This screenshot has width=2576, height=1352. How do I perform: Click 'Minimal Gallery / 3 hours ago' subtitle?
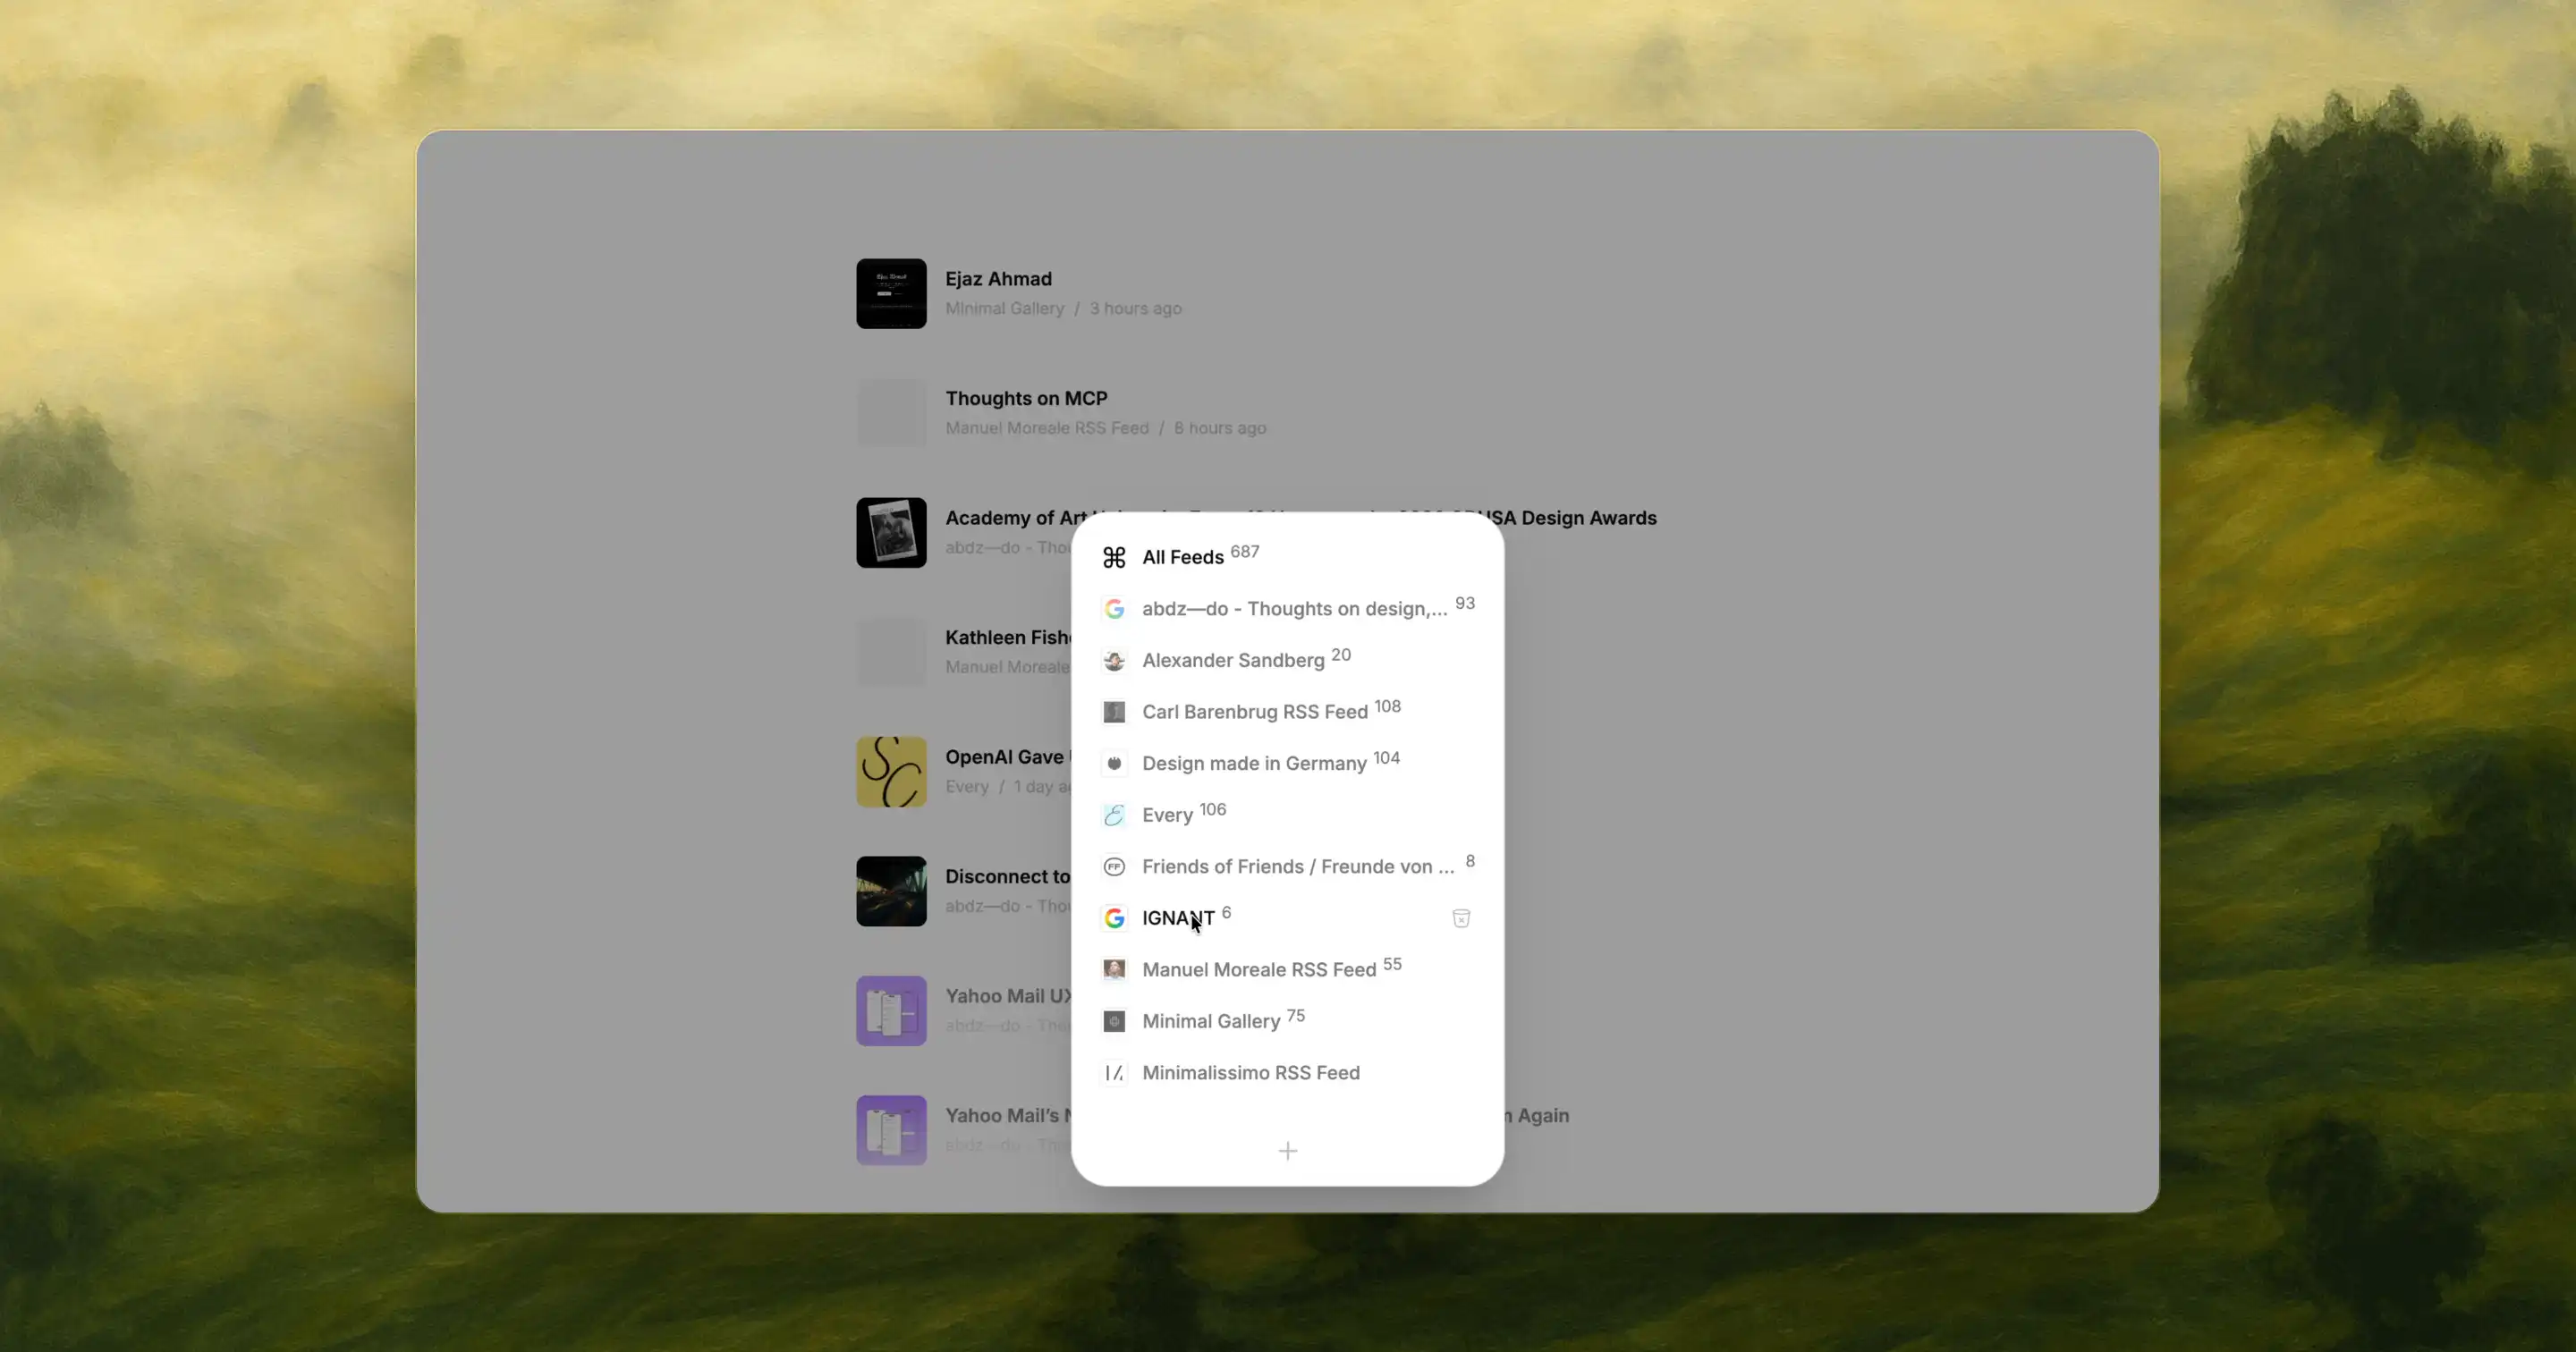tap(1063, 309)
